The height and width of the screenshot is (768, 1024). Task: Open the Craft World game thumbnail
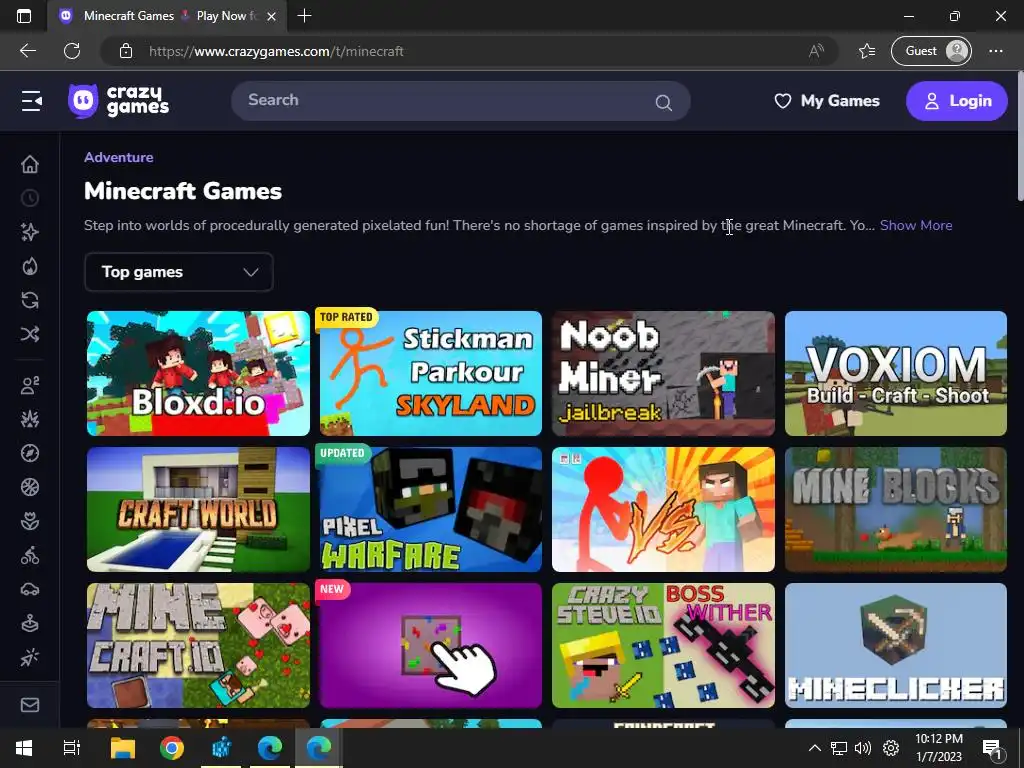(199, 509)
